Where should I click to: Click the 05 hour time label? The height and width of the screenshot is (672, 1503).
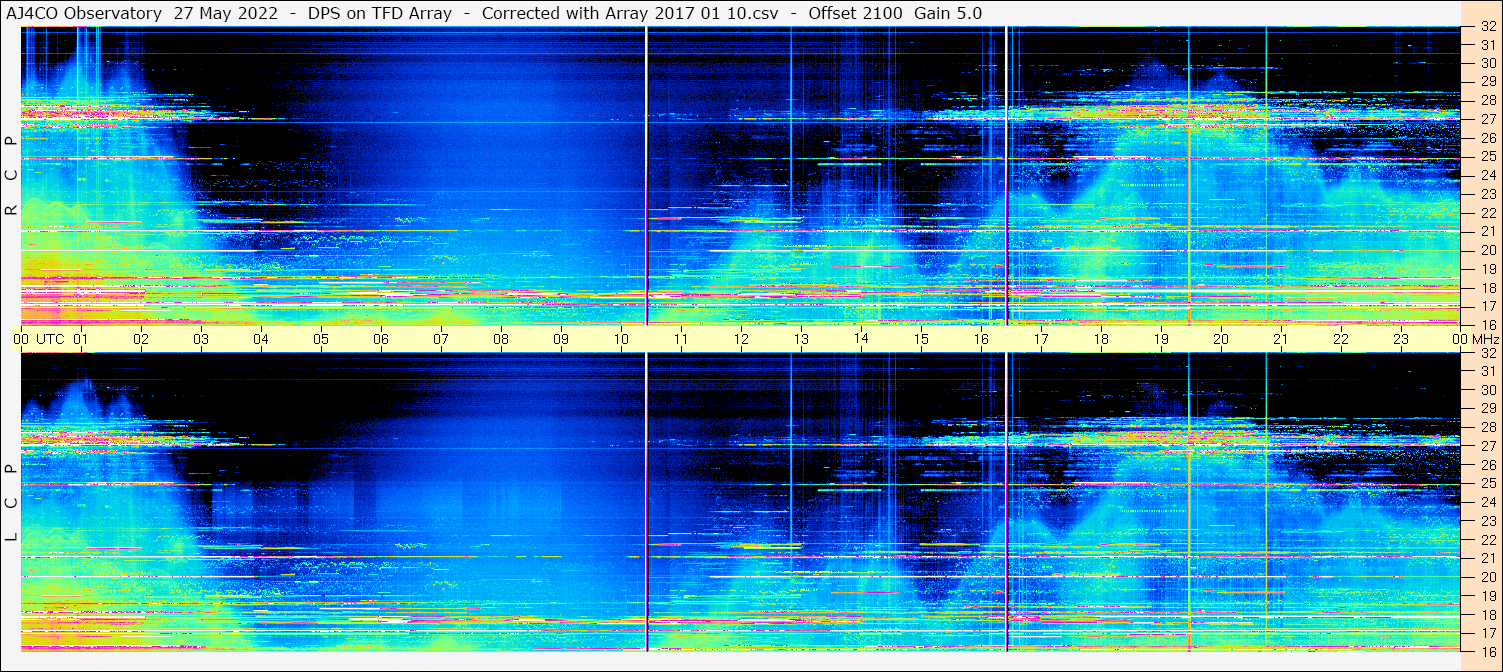321,339
